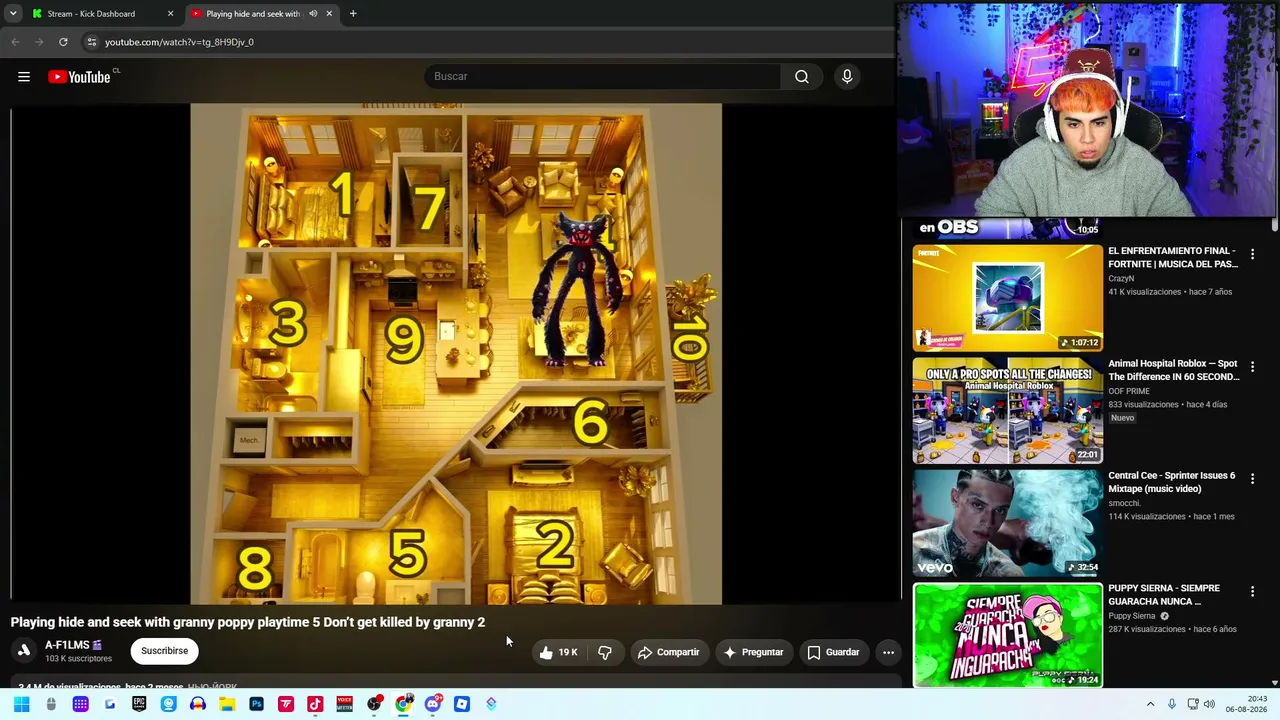Viewport: 1280px width, 720px height.
Task: Click the Compartir share button
Action: pyautogui.click(x=668, y=652)
